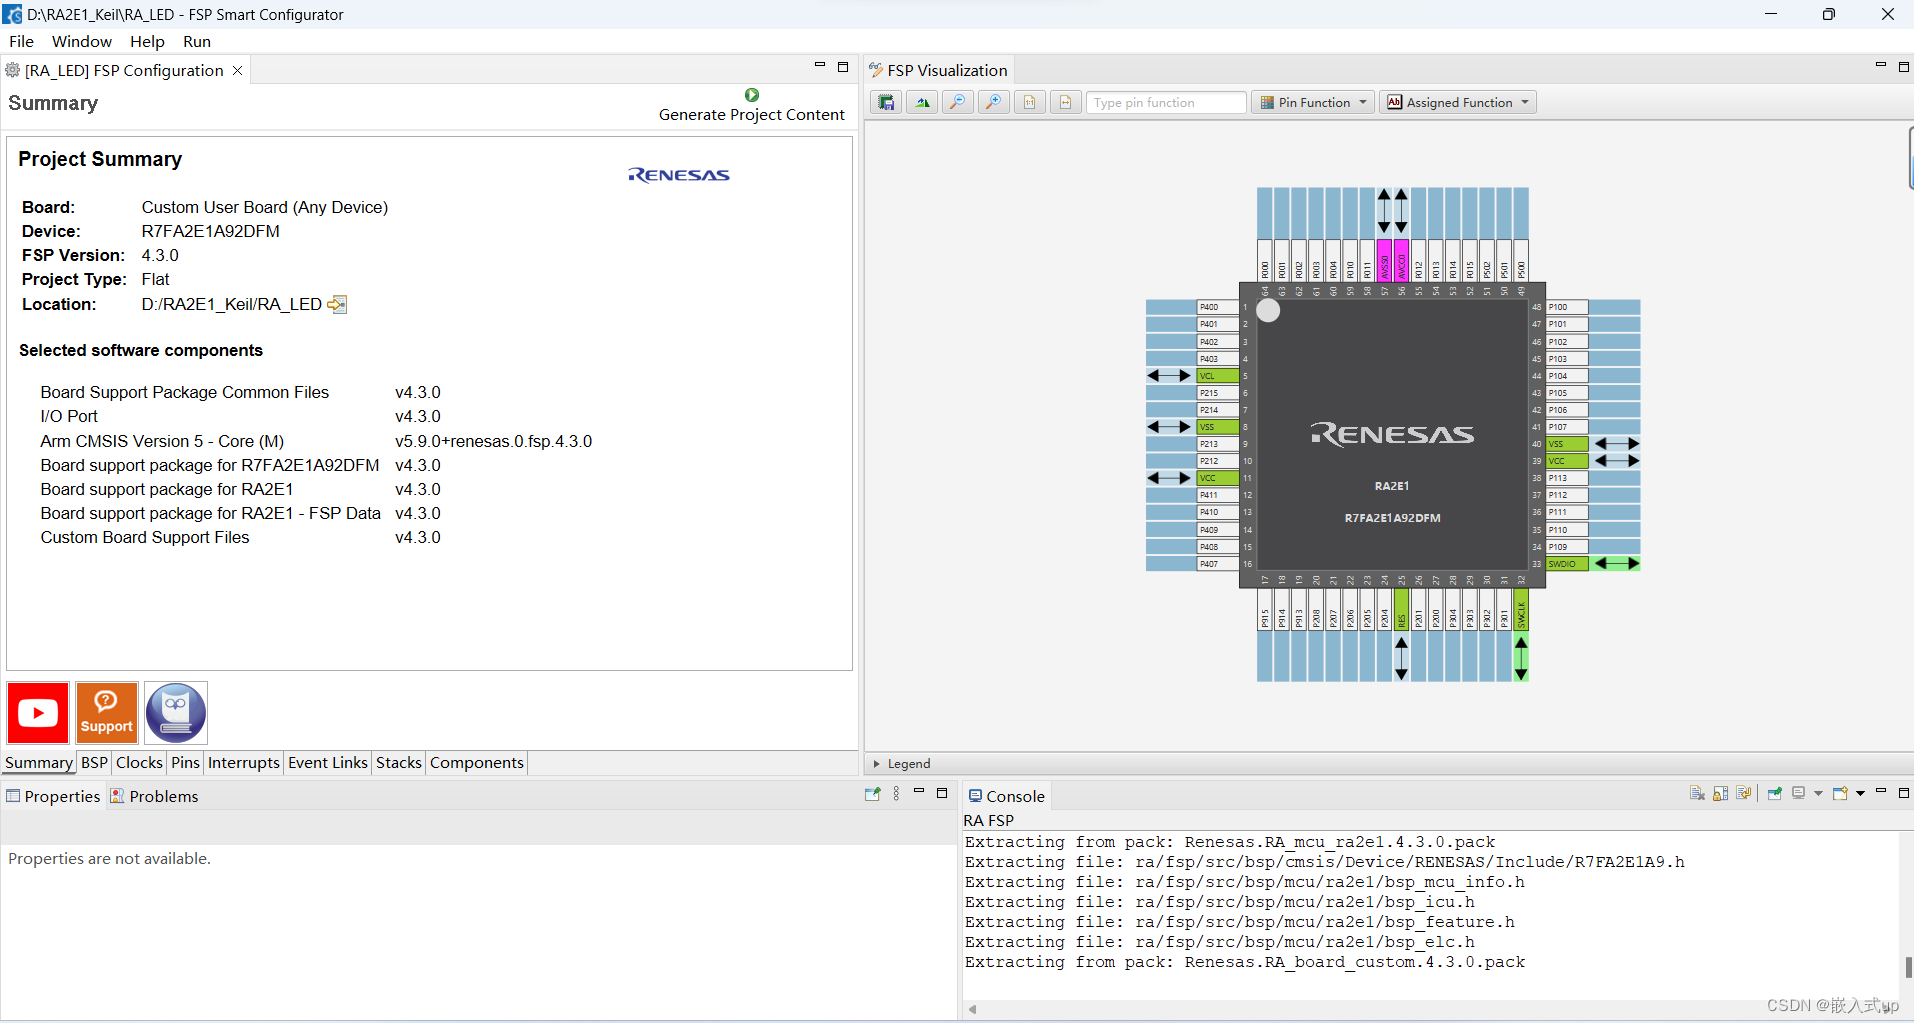
Task: Toggle console word wrap
Action: (1744, 793)
